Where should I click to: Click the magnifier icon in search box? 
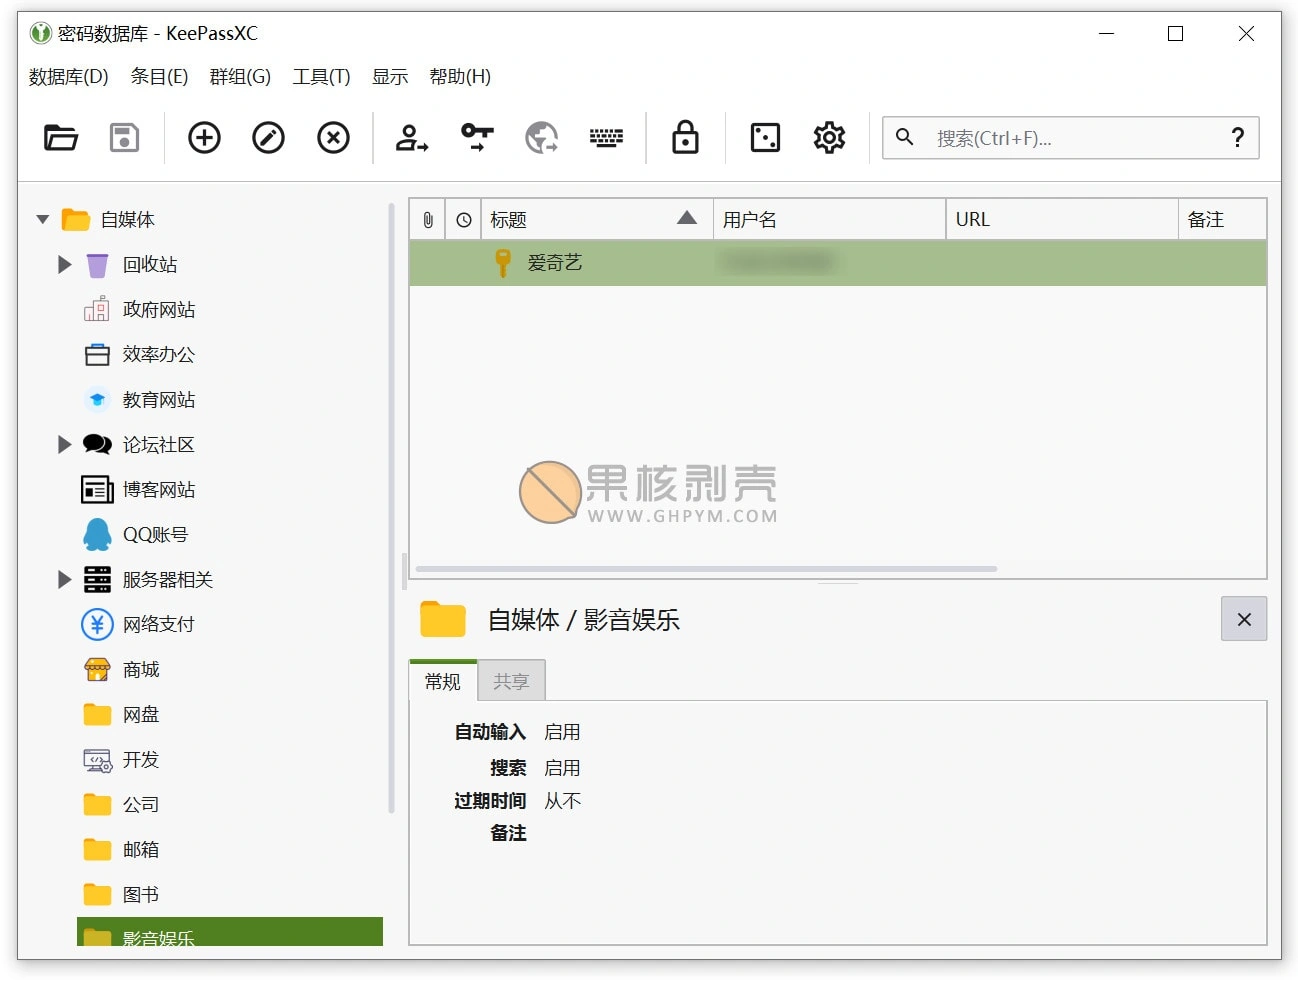tap(904, 137)
